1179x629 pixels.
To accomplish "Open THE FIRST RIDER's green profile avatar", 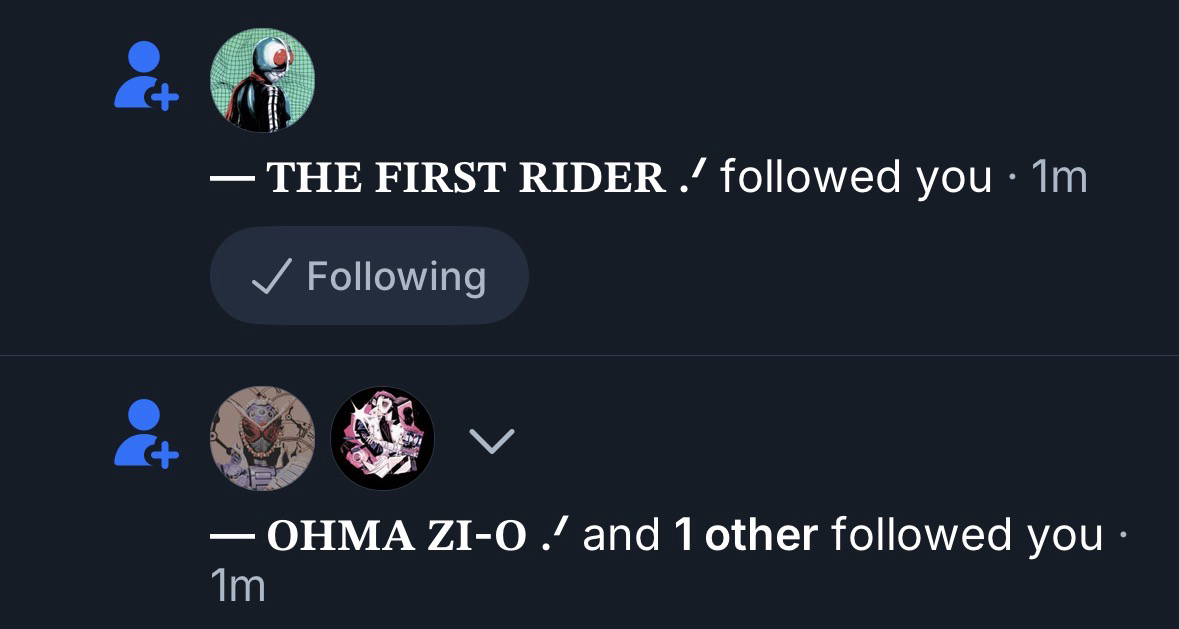I will click(263, 80).
